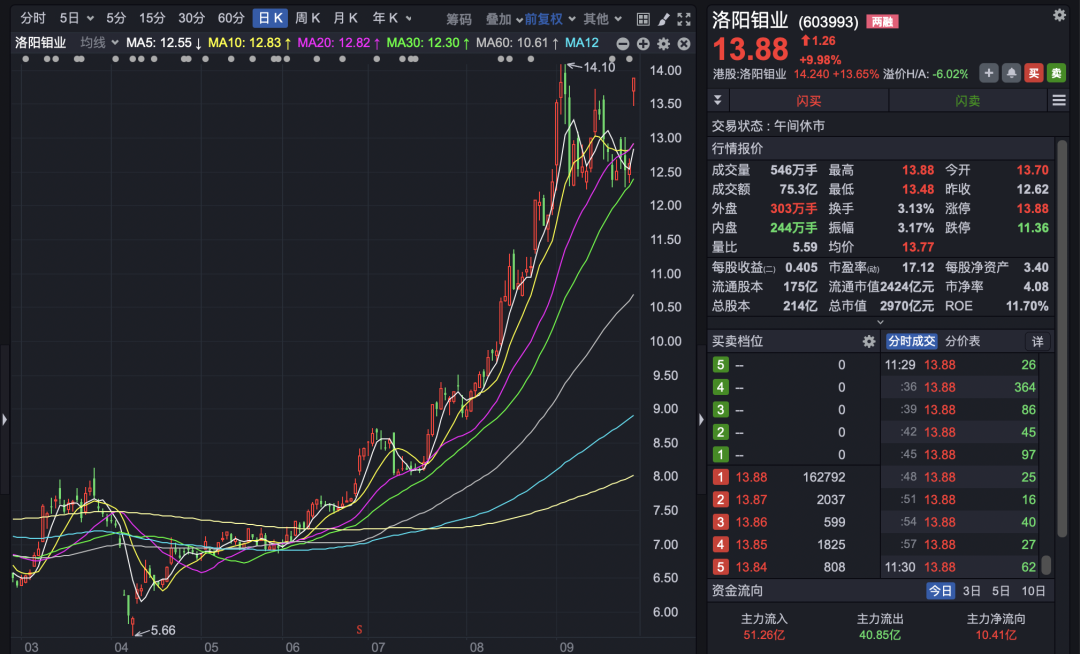The height and width of the screenshot is (654, 1080).
Task: Switch fund flow to 今日 view
Action: 941,590
